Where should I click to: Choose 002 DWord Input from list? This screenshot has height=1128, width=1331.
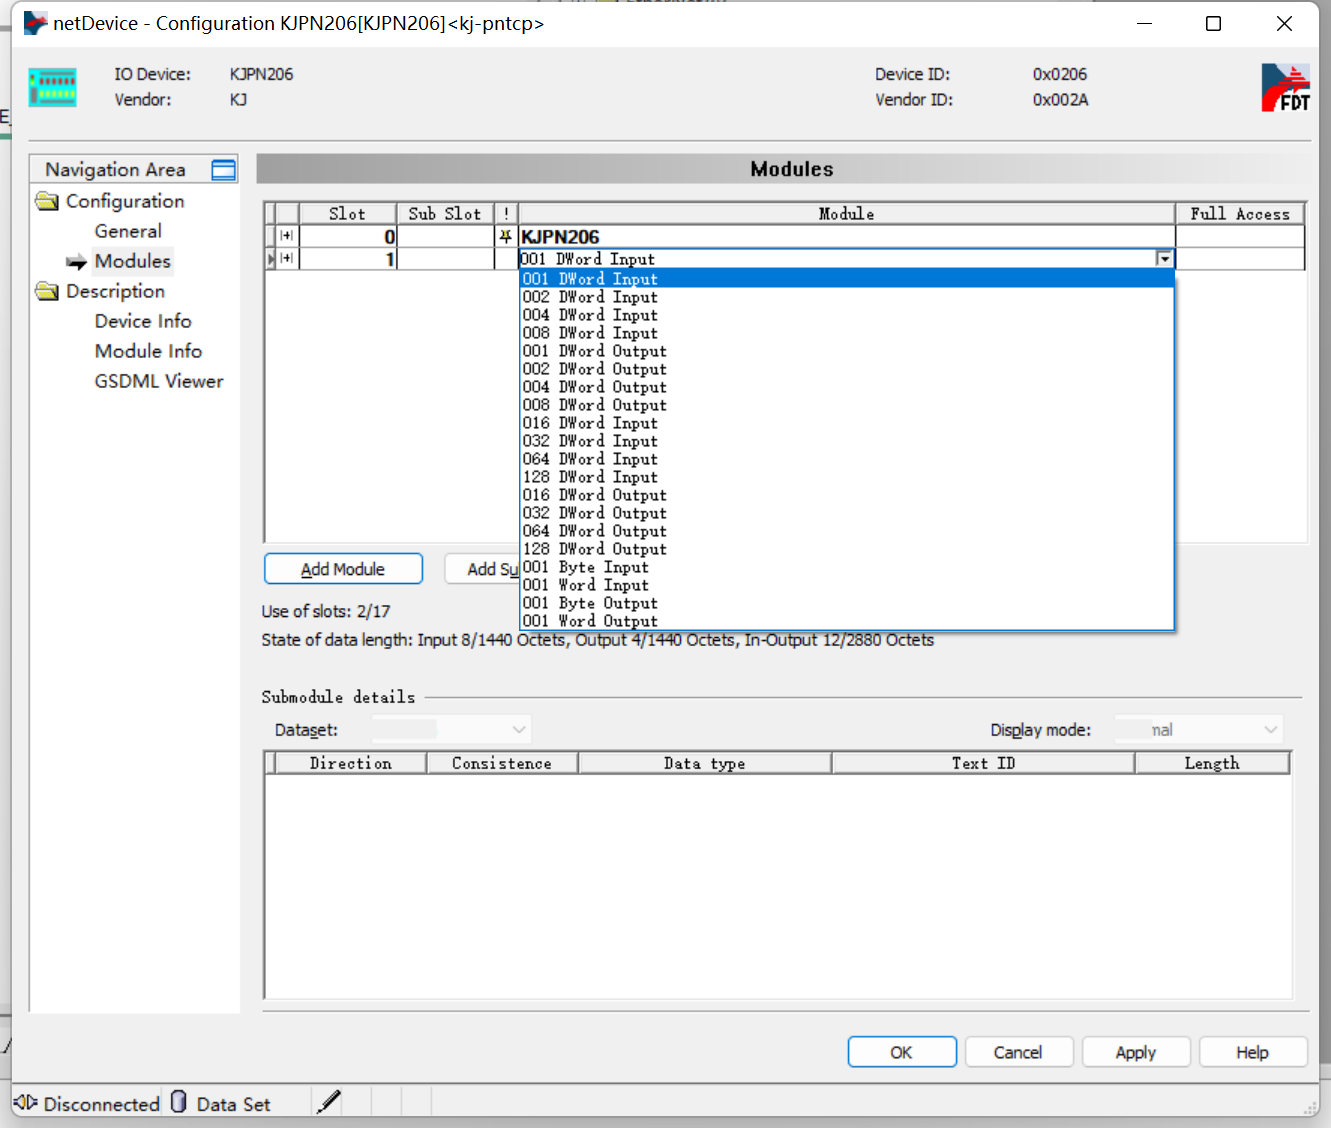tap(847, 297)
